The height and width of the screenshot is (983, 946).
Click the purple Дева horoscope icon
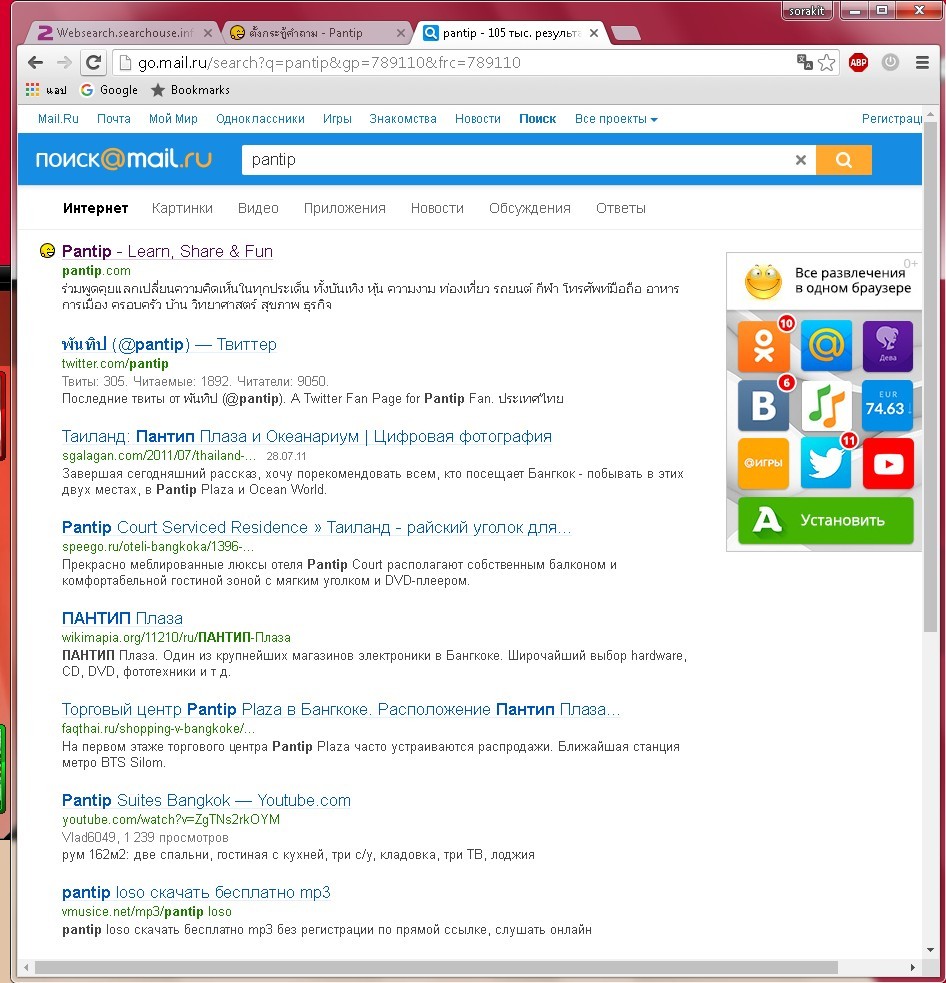[x=888, y=346]
